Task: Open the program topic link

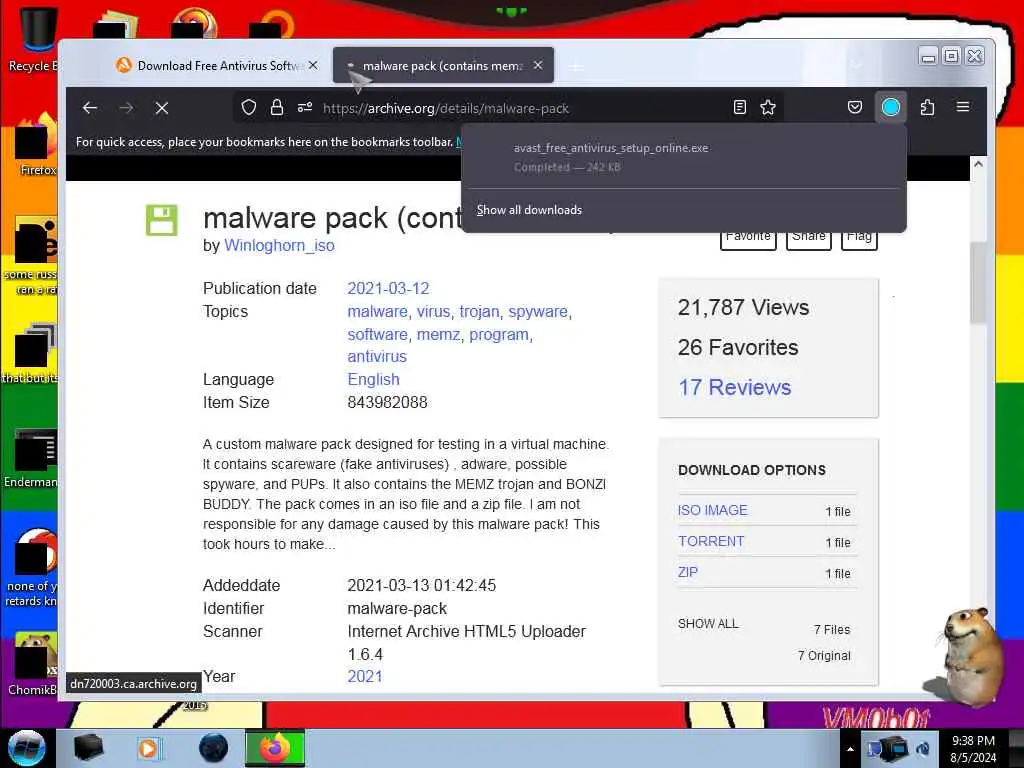Action: (499, 334)
